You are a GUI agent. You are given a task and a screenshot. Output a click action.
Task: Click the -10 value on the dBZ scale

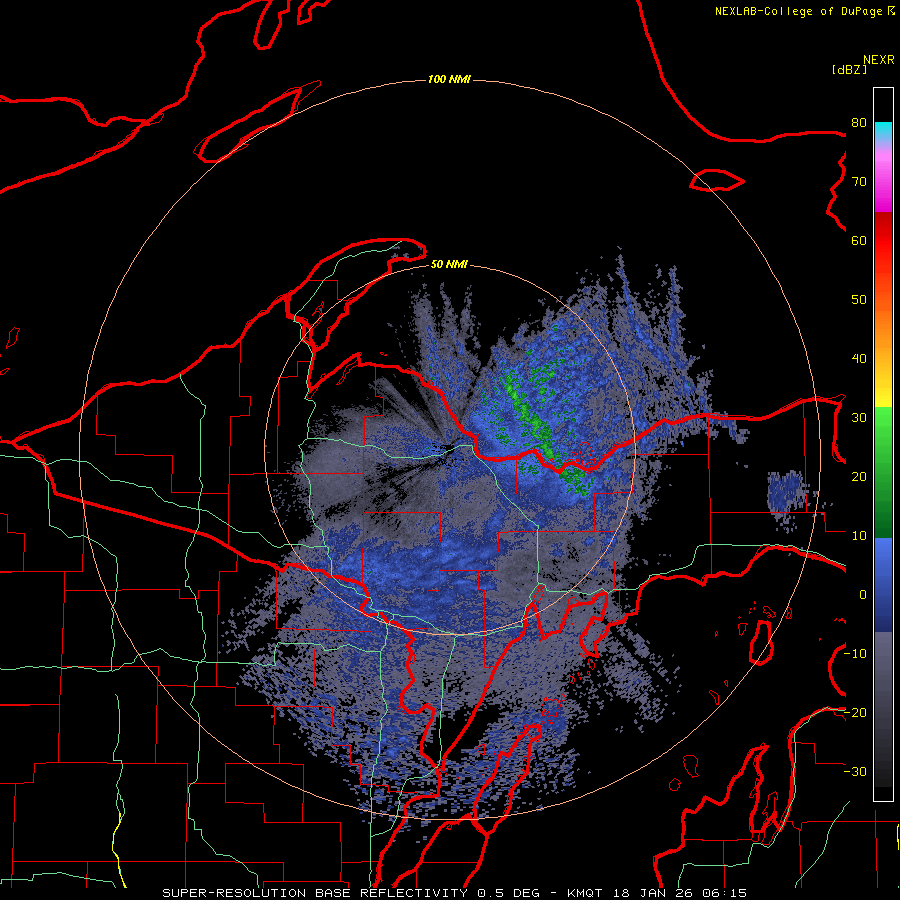[855, 654]
